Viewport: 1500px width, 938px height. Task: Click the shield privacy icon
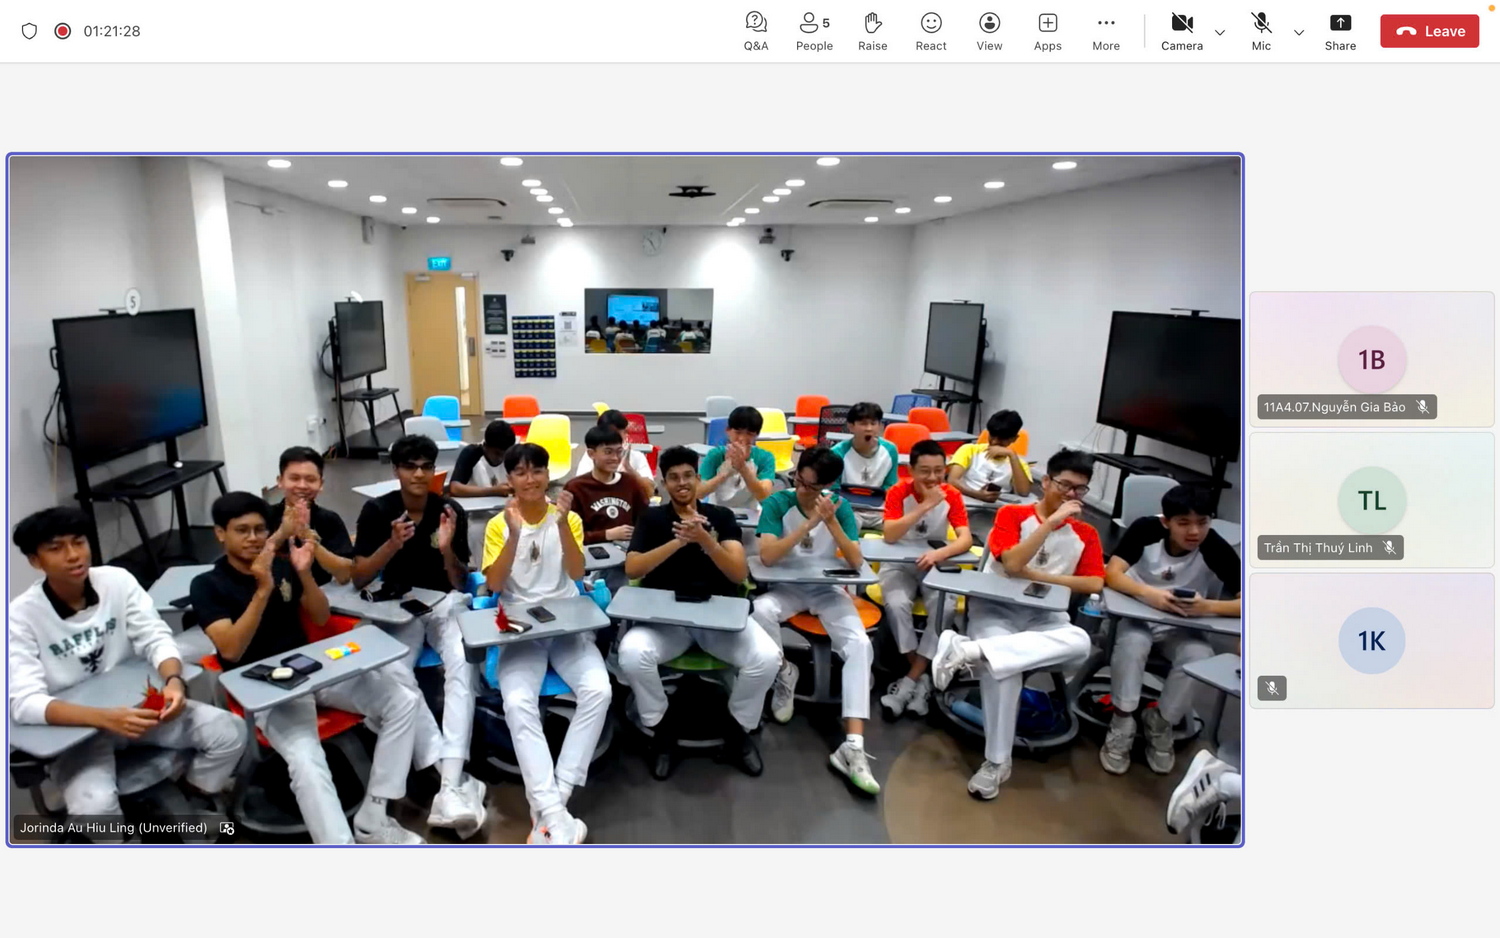click(x=29, y=31)
